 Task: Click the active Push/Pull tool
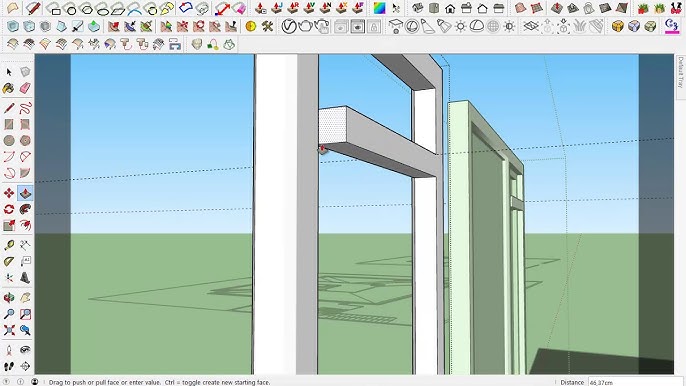pos(25,193)
